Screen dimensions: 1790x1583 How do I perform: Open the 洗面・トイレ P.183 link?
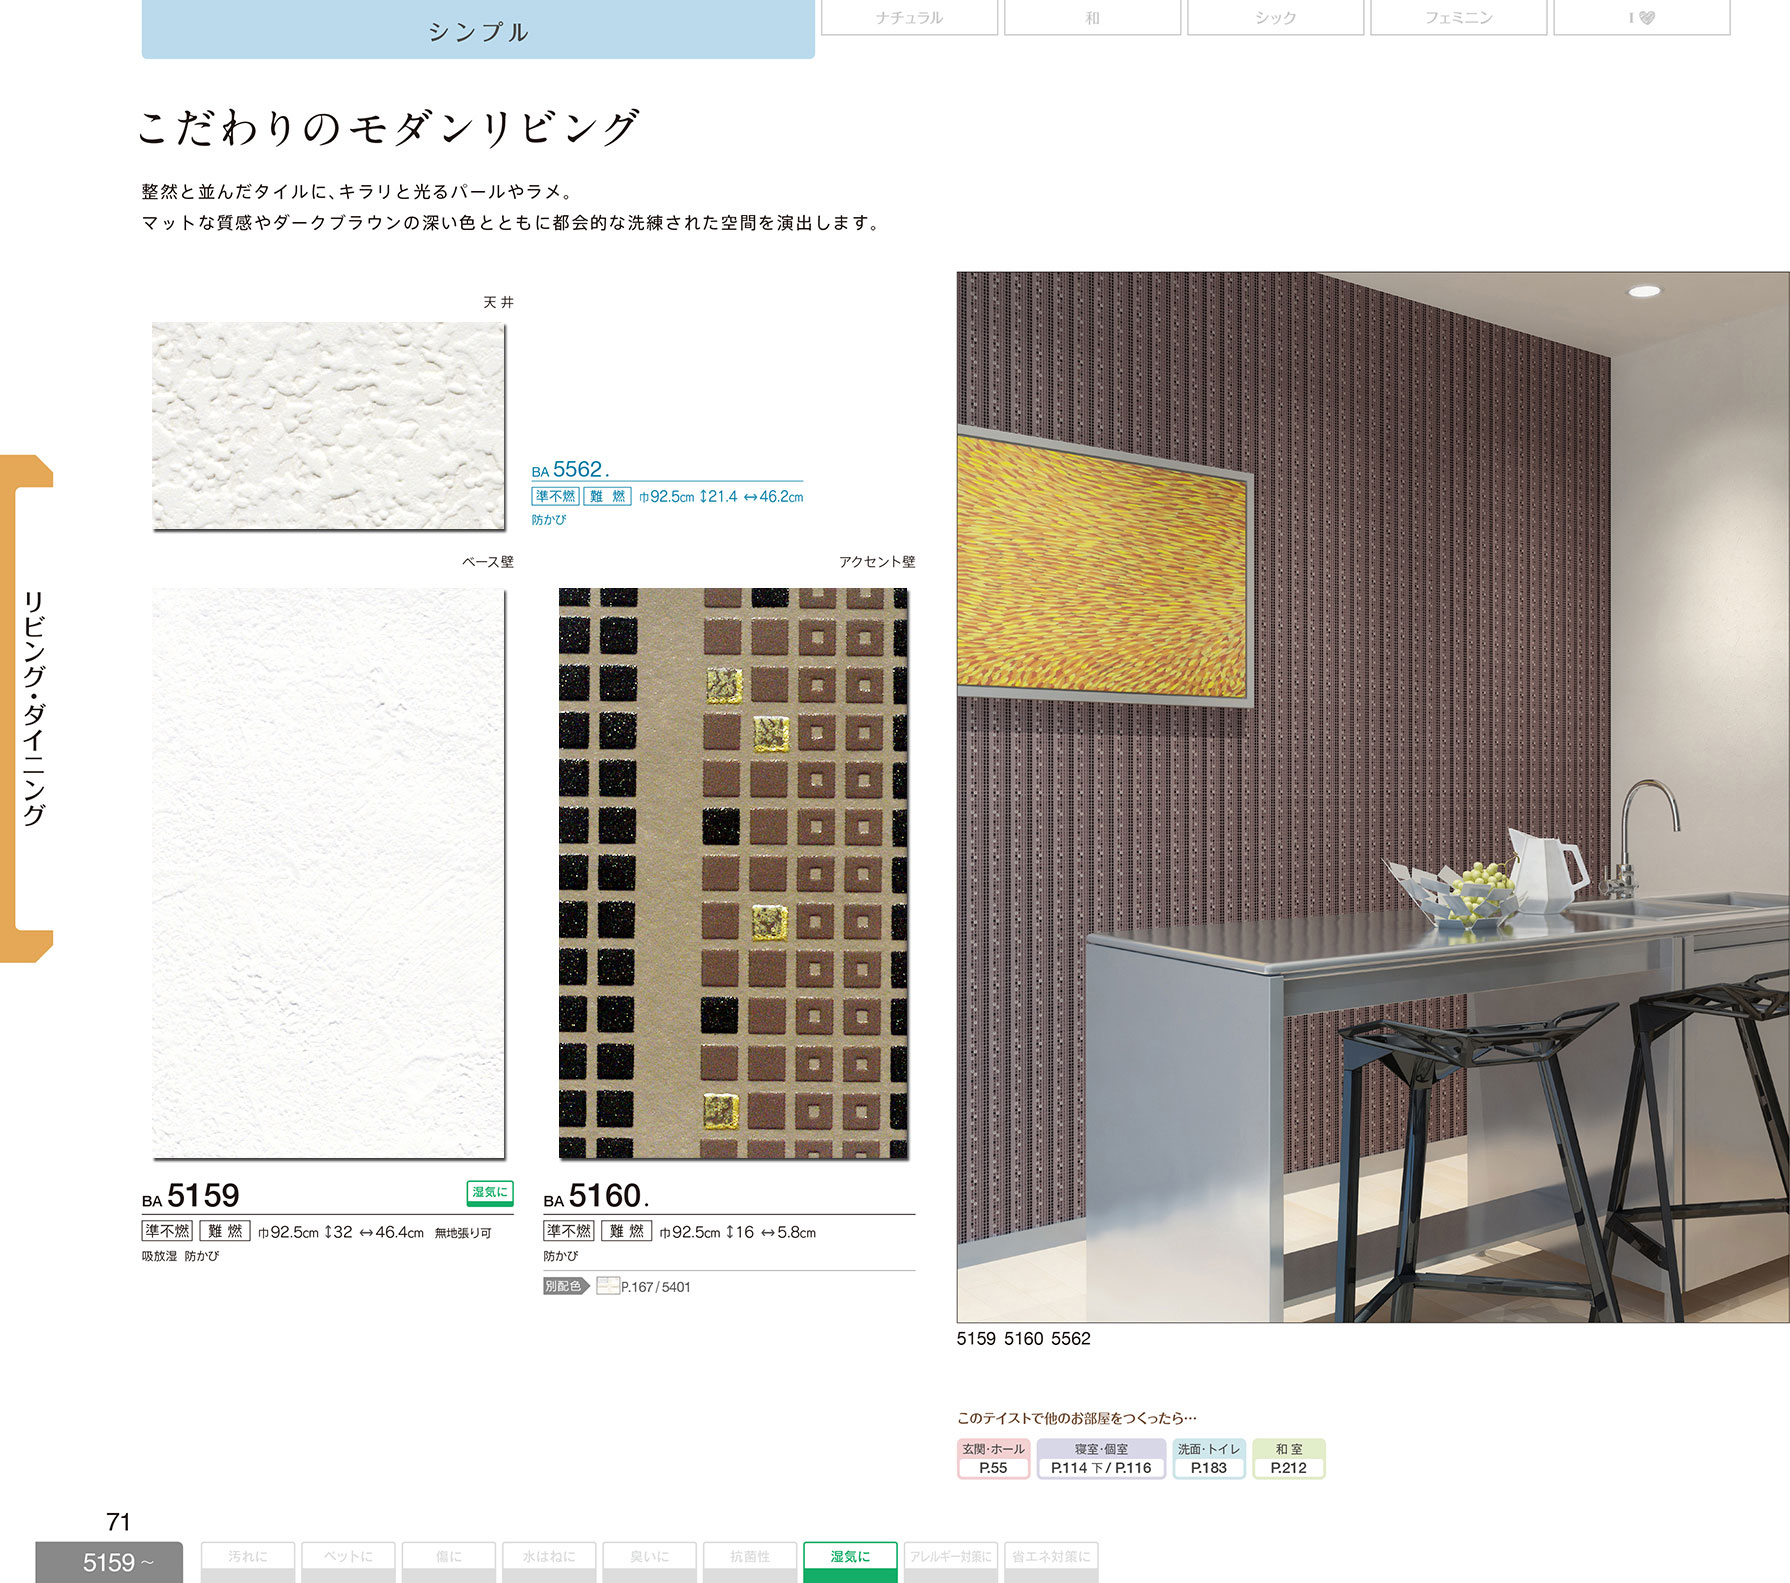point(1208,1459)
